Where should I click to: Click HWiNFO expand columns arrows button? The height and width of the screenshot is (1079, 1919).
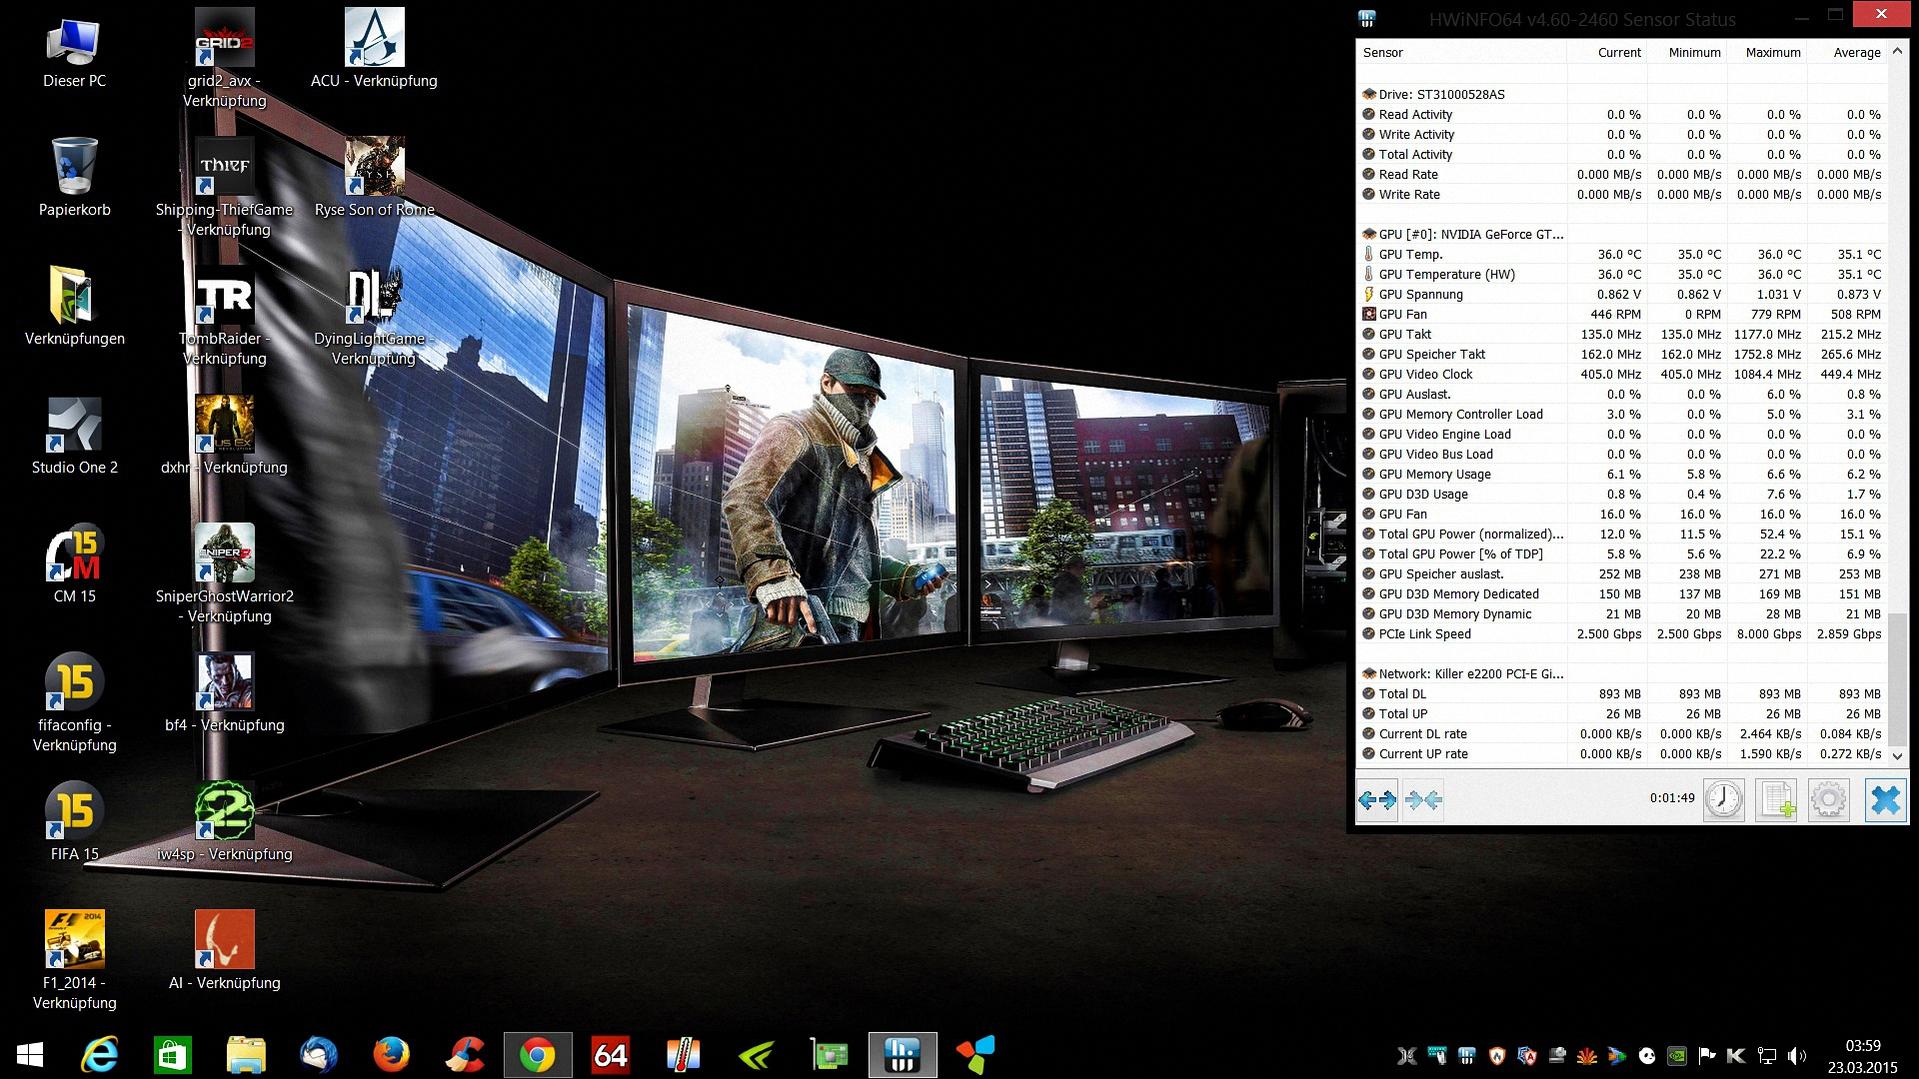(1377, 800)
